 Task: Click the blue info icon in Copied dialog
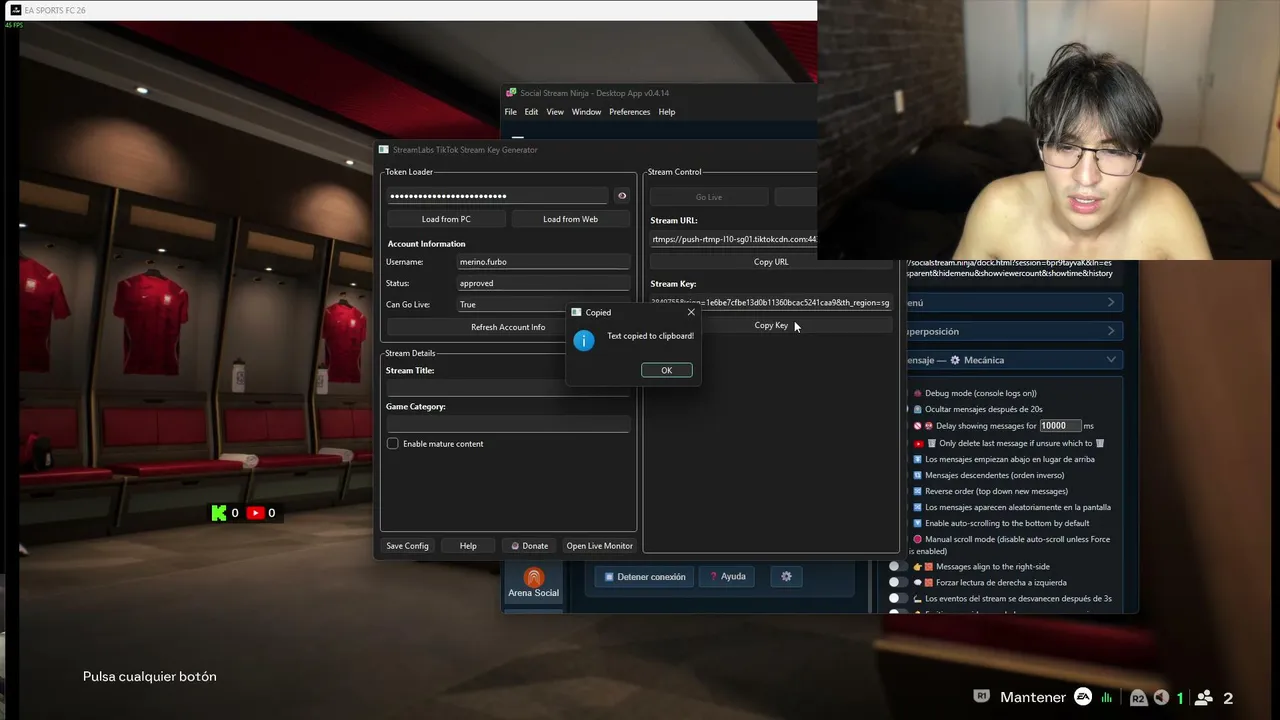tap(584, 341)
